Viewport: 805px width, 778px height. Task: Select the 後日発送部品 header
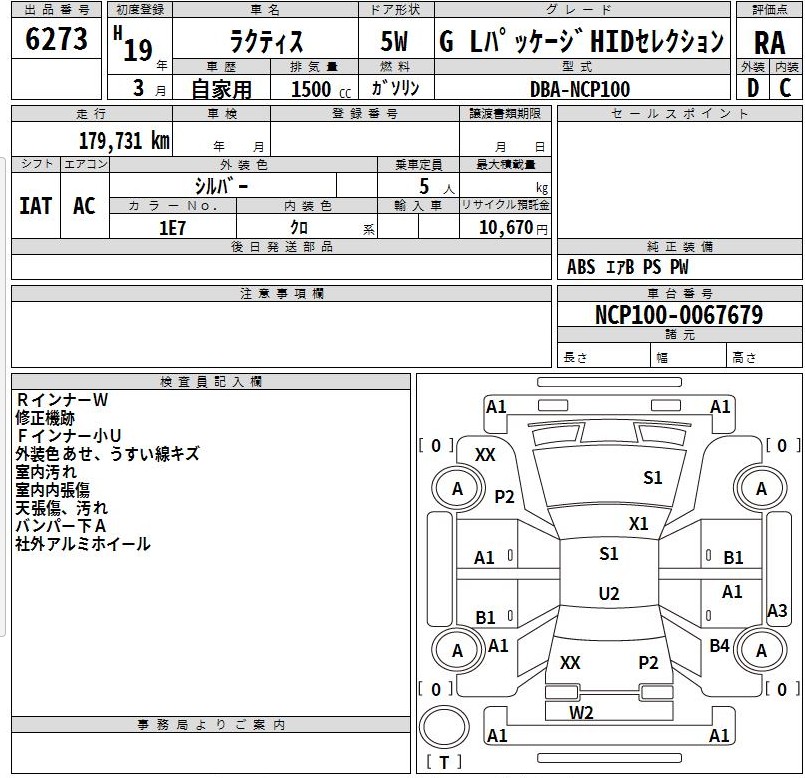tap(281, 246)
